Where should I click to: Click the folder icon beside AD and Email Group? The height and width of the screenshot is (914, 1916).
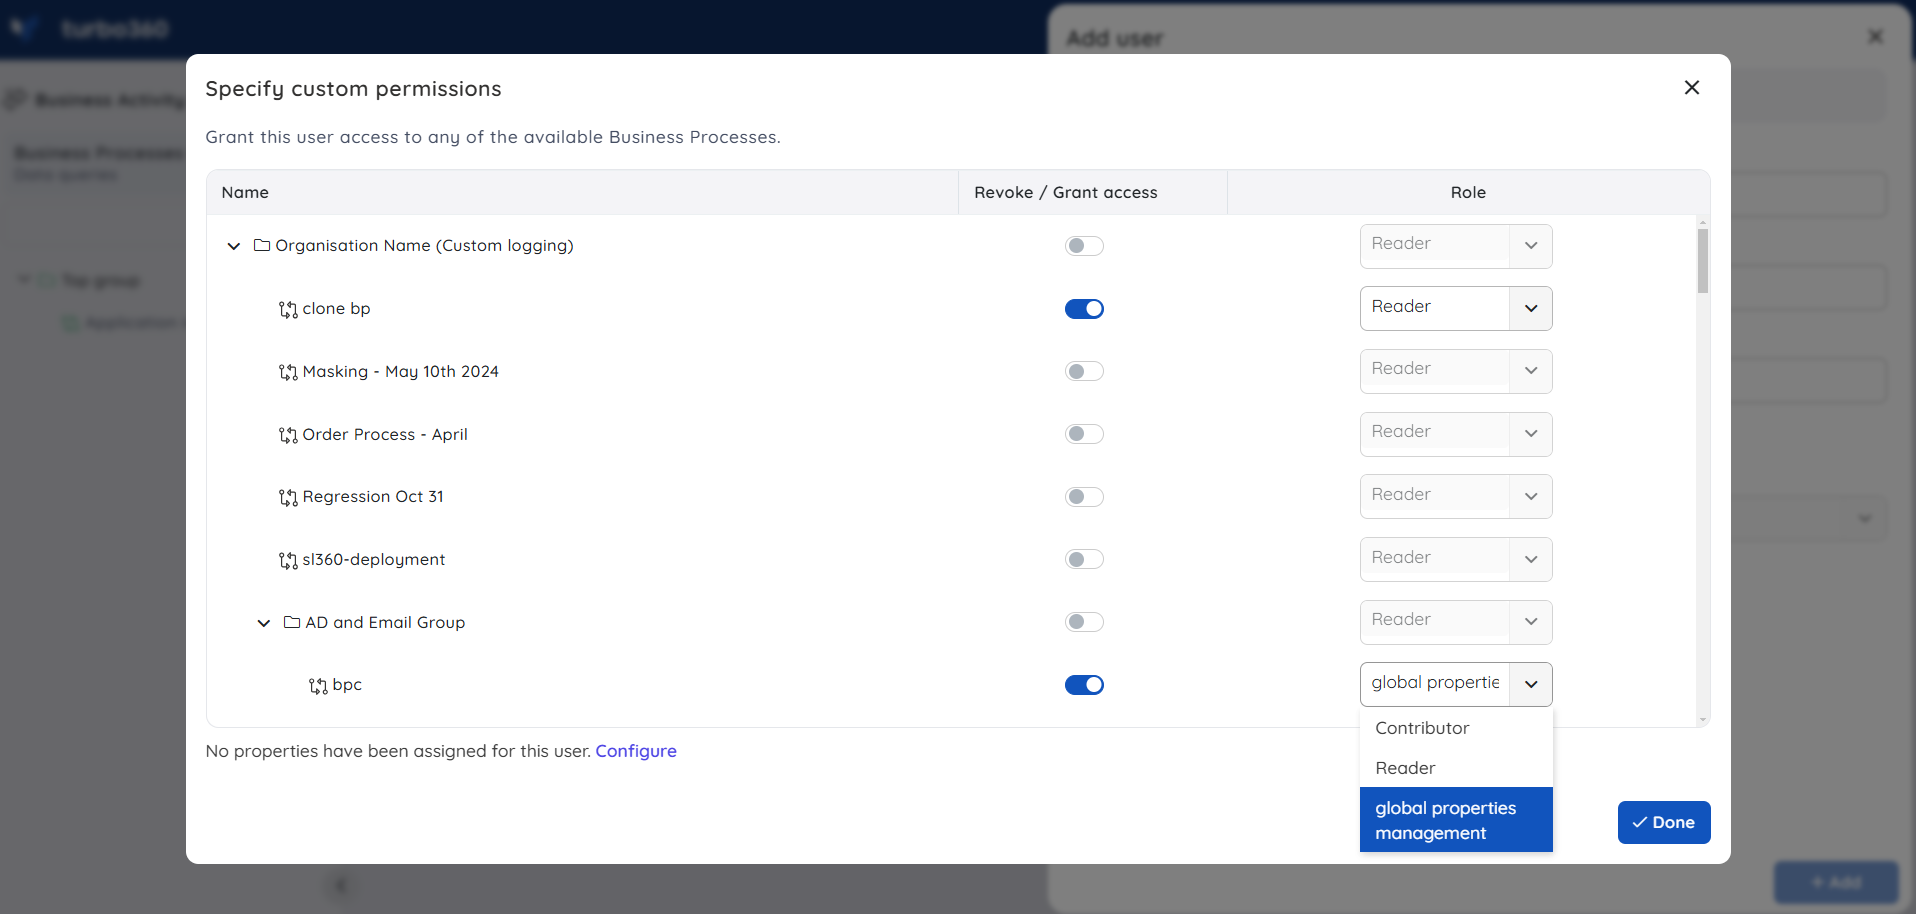[292, 623]
